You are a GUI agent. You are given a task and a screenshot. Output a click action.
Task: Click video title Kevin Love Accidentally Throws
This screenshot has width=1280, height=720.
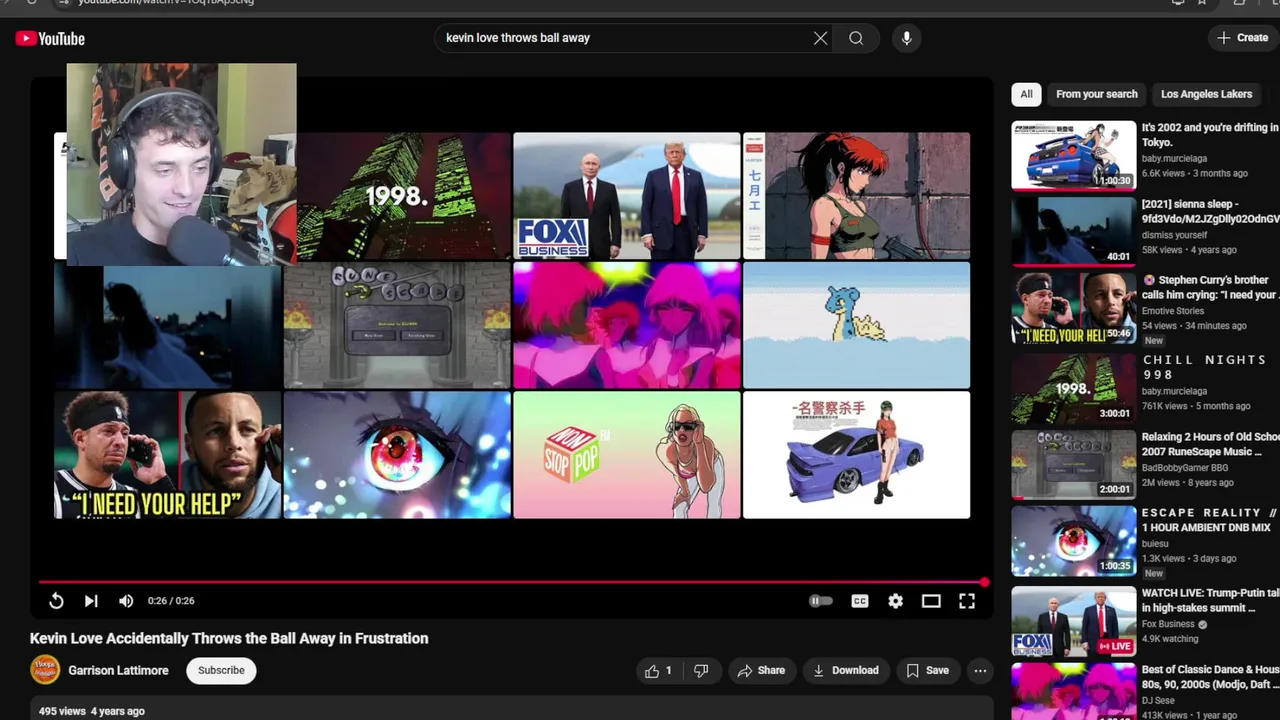tap(229, 638)
